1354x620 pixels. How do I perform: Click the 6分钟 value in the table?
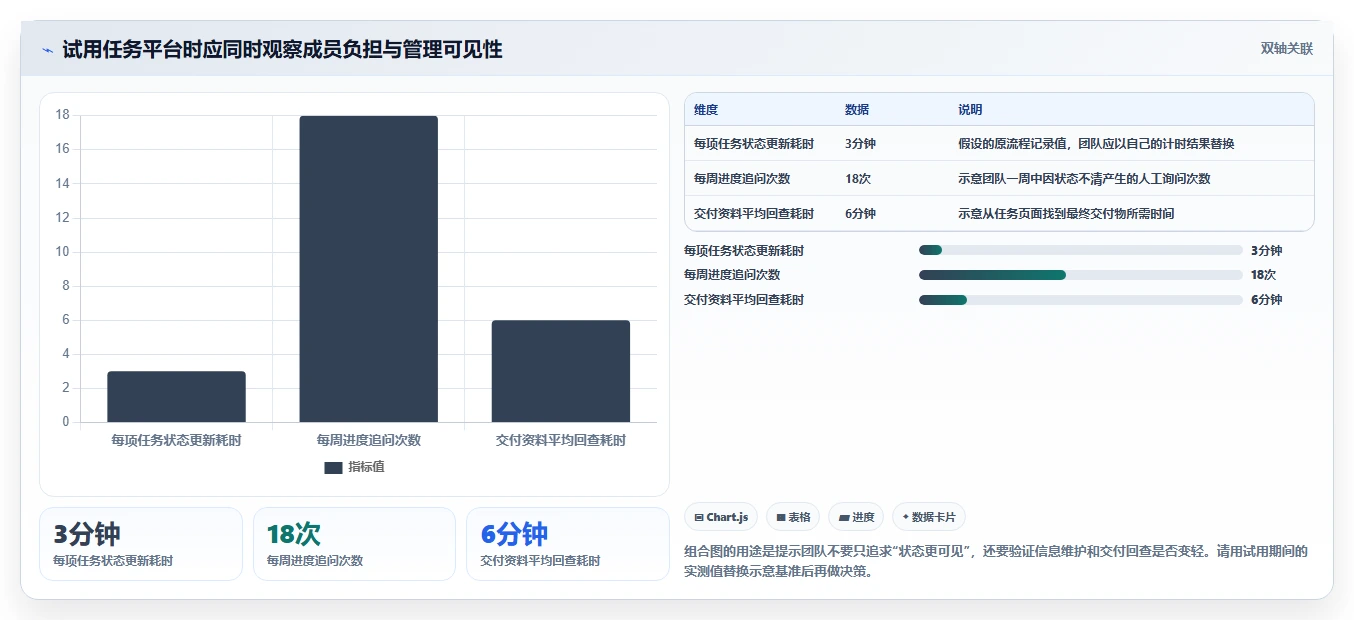click(860, 214)
